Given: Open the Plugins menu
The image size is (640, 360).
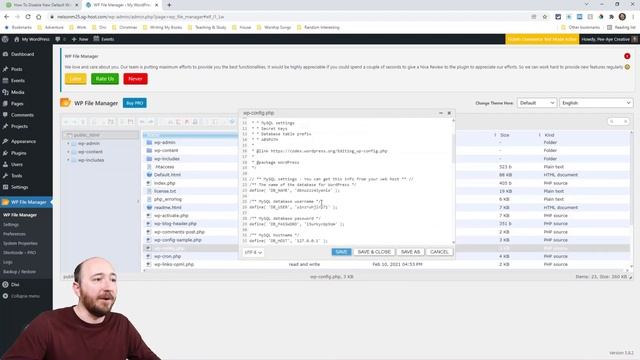Looking at the screenshot, I should 18,153.
